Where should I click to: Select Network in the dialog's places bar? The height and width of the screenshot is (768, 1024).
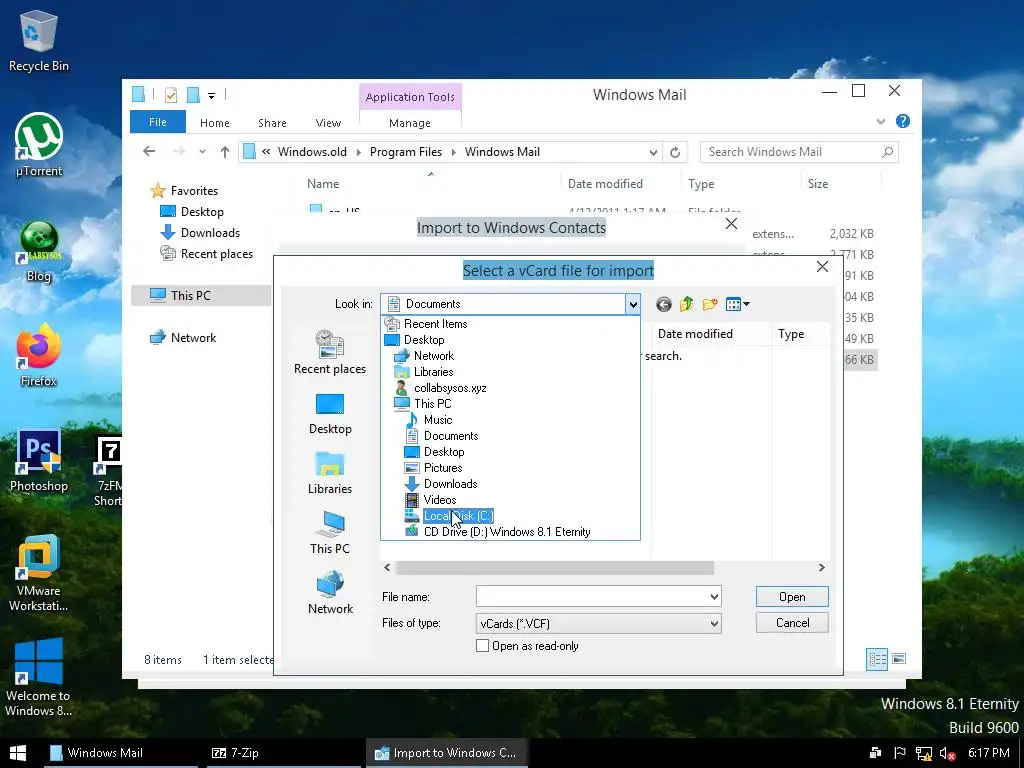(330, 593)
